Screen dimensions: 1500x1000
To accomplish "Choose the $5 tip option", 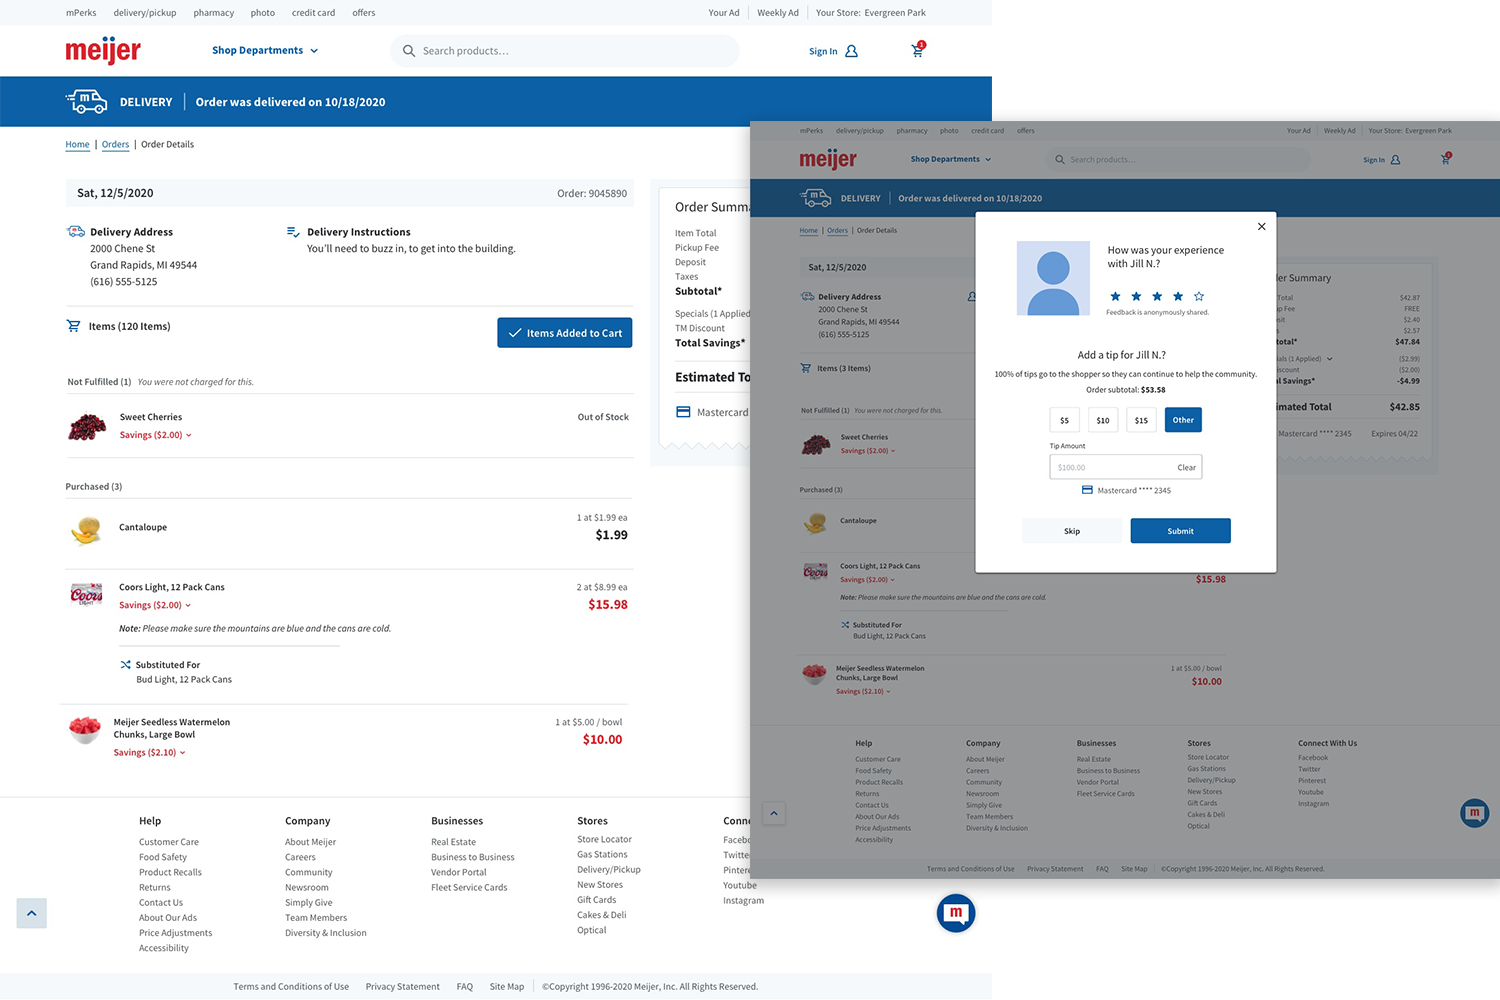I will pos(1064,420).
